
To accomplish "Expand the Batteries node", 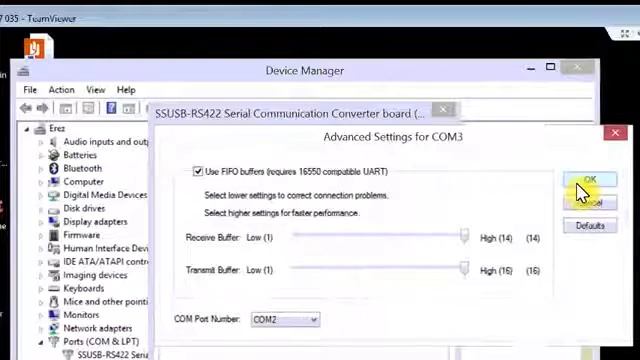I will [x=41, y=156].
